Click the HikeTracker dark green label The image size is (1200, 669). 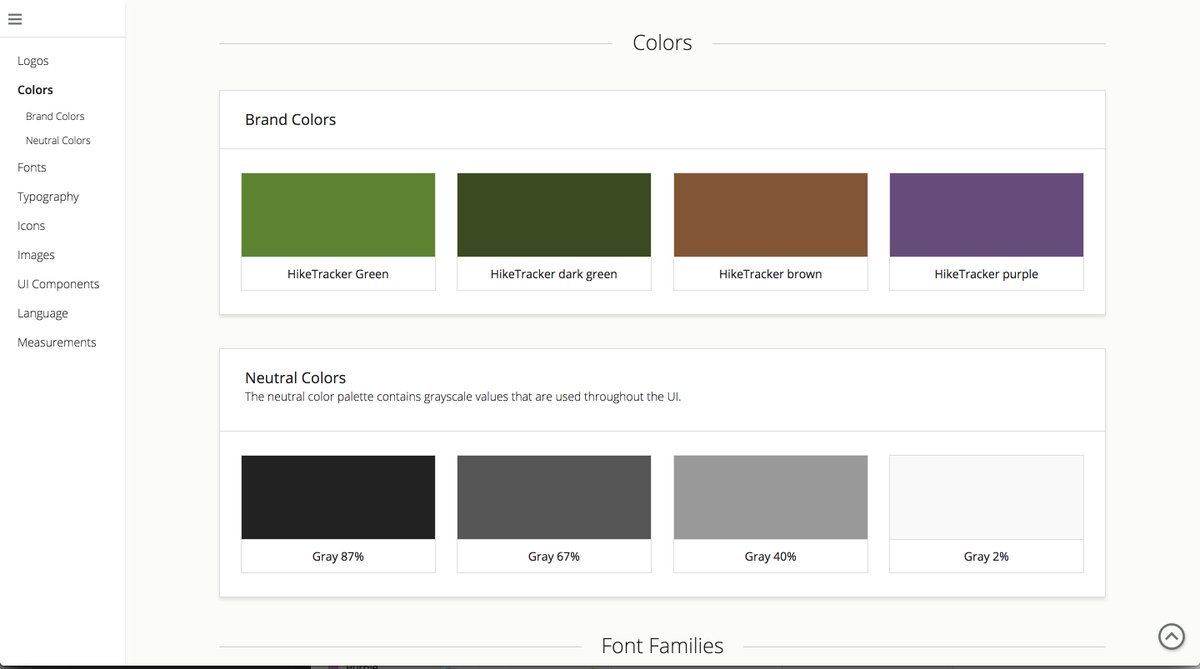[x=554, y=274]
